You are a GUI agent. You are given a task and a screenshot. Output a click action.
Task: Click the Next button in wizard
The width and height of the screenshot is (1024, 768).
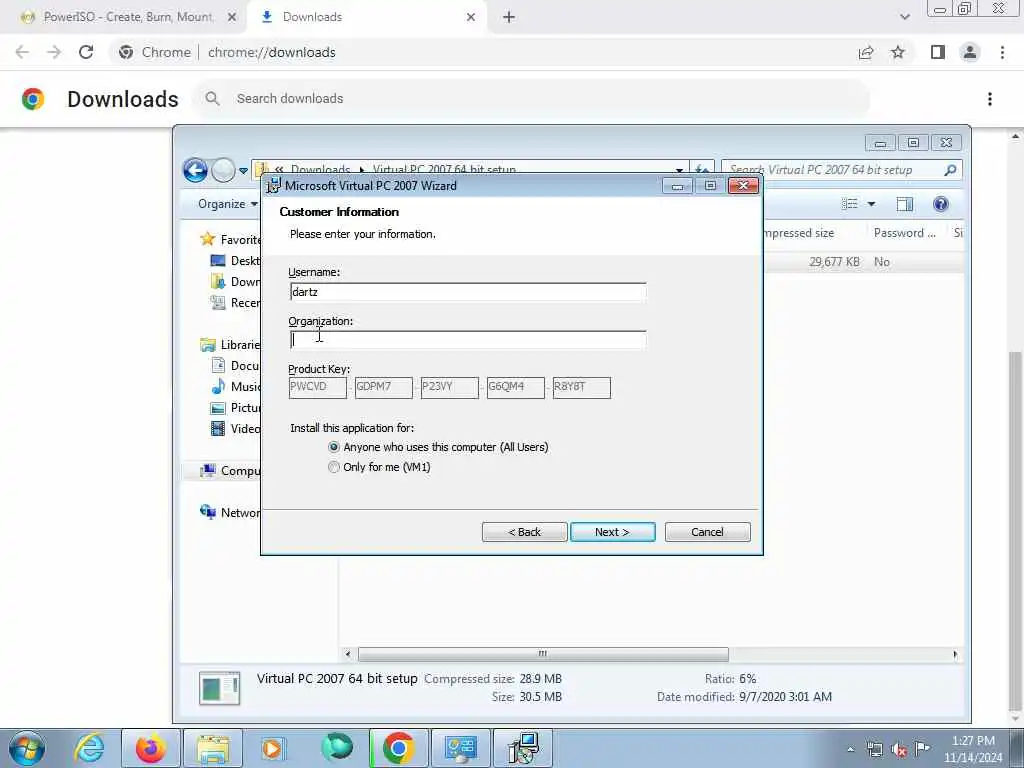click(x=613, y=532)
